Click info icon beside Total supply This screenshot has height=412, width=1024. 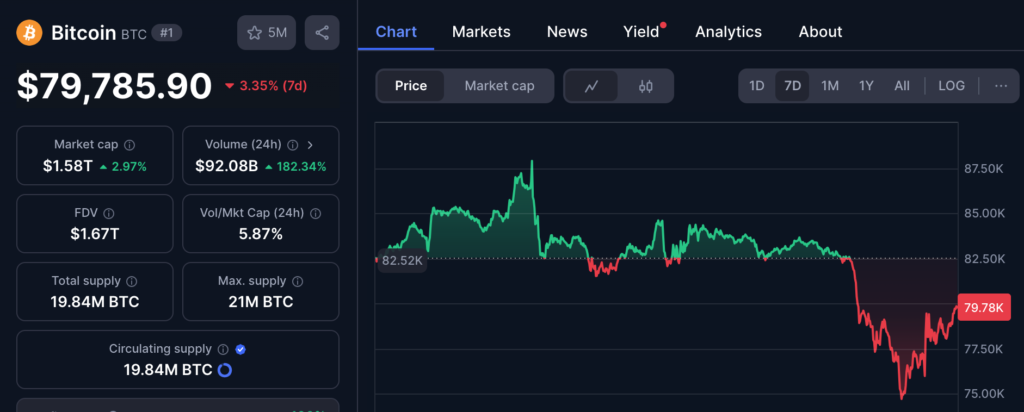[132, 282]
